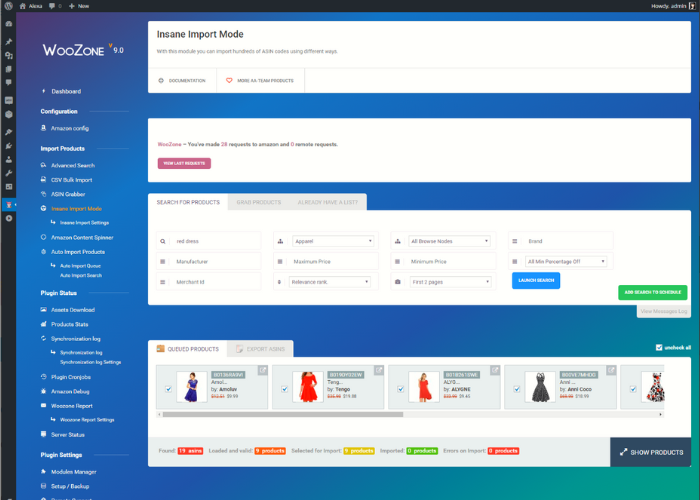Go to WooZone Dashboard

[x=66, y=92]
